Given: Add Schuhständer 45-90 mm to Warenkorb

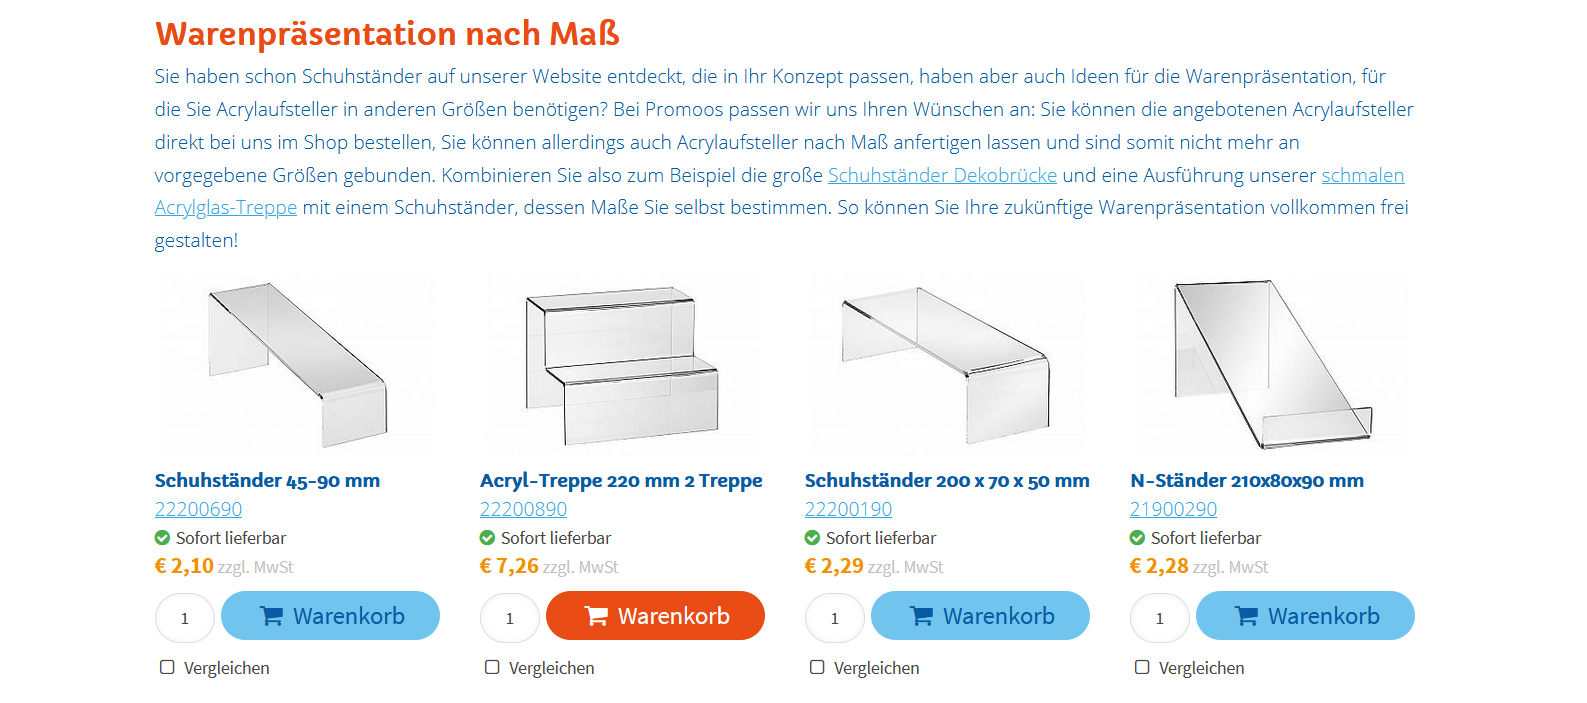Looking at the screenshot, I should [x=330, y=616].
